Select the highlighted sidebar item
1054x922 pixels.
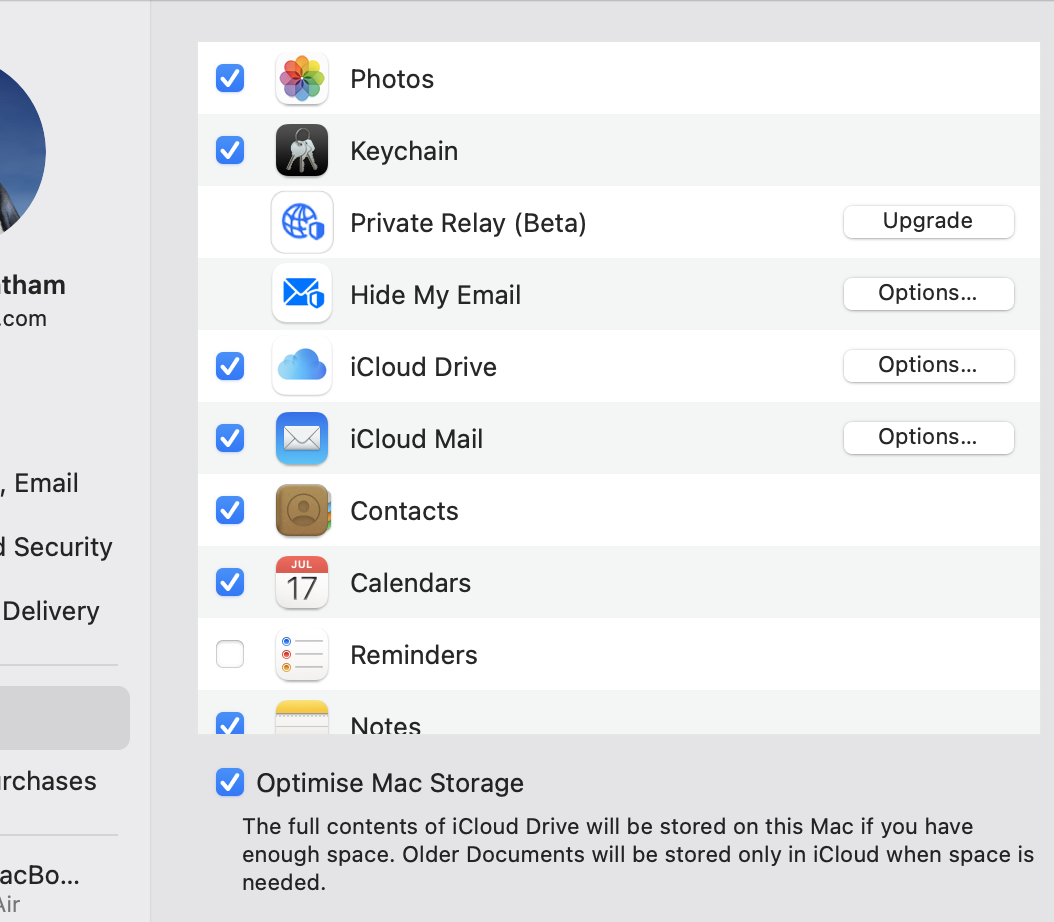tap(65, 718)
